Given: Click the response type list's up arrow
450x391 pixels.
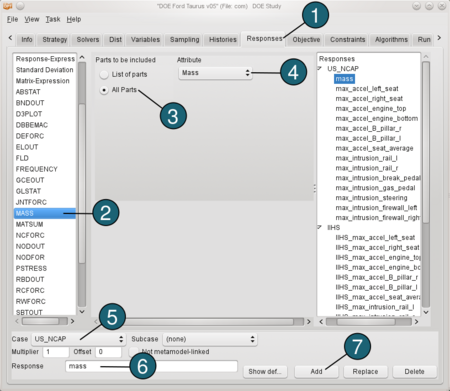Looking at the screenshot, I should [x=82, y=57].
